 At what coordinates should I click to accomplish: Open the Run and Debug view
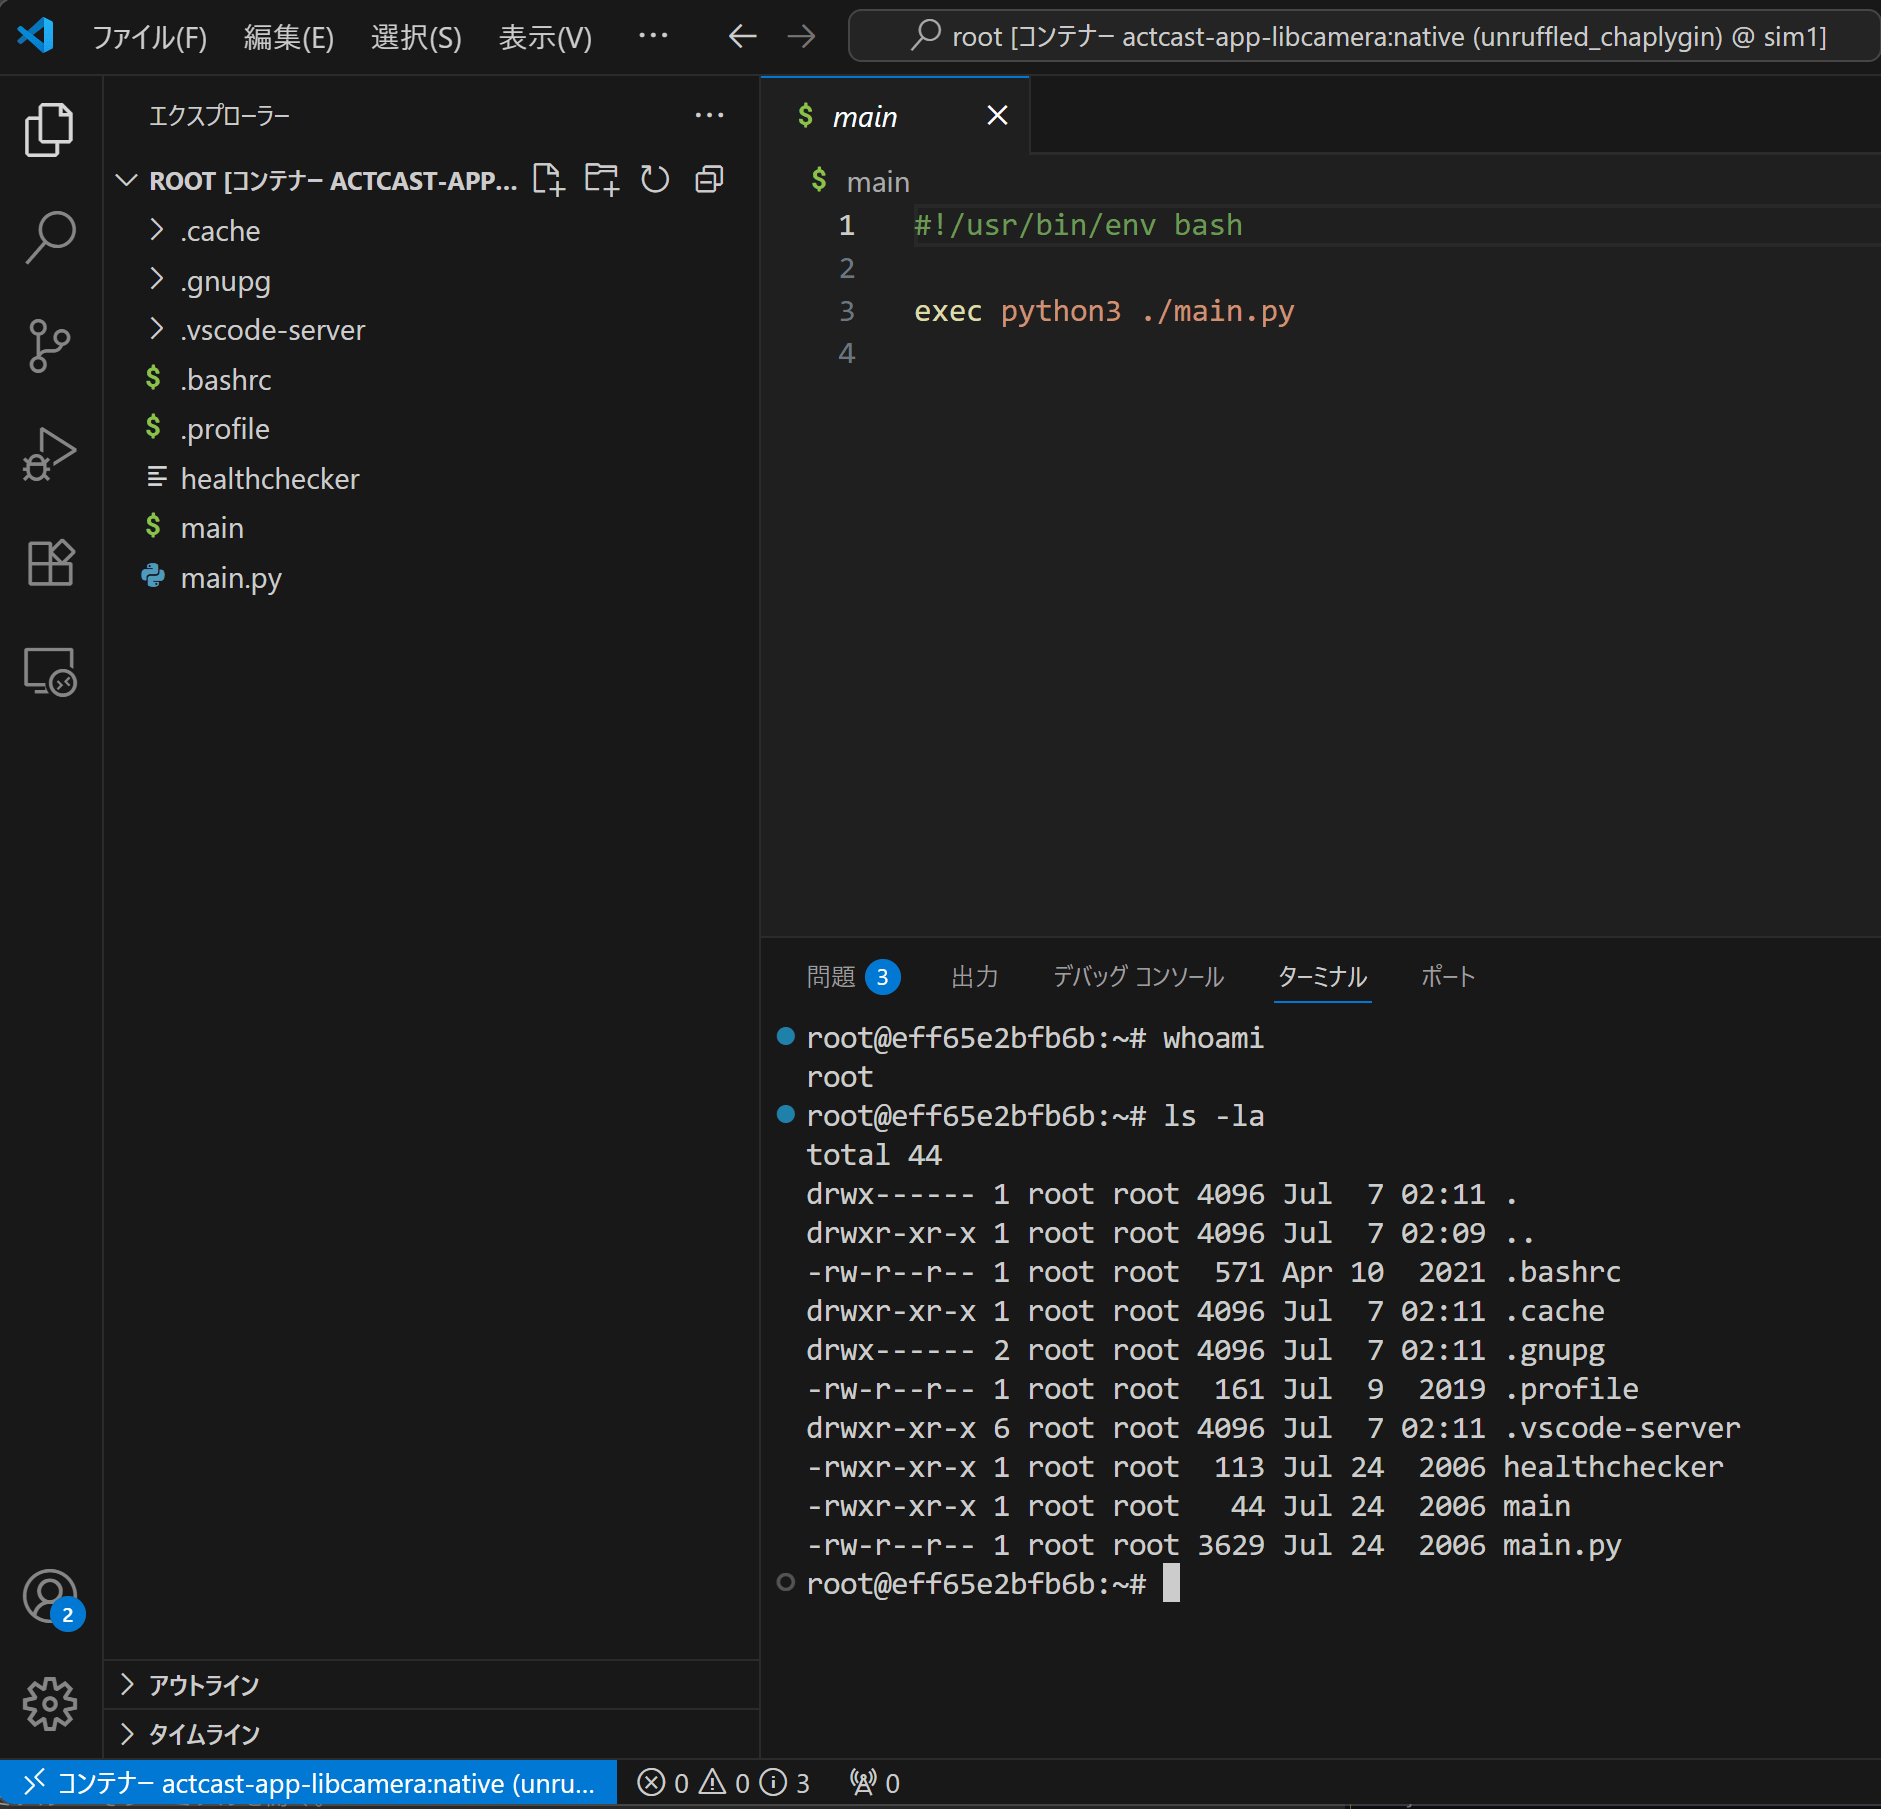click(x=49, y=453)
